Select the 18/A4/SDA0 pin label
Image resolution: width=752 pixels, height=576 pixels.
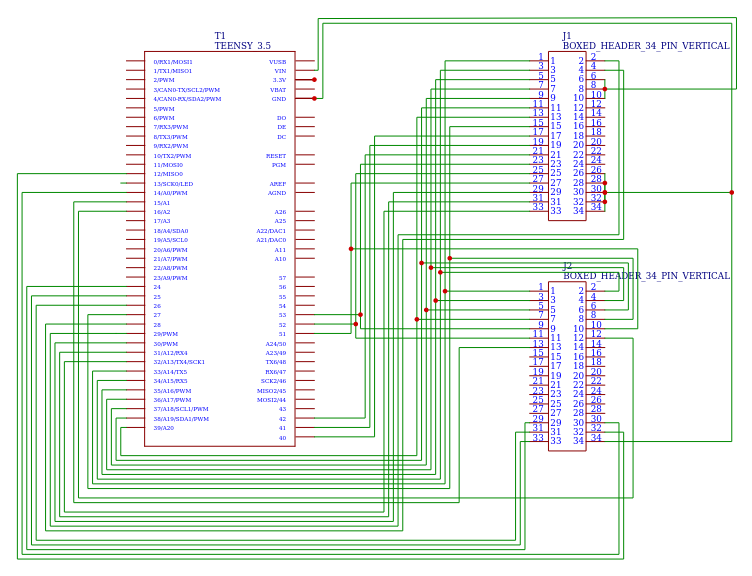tap(171, 231)
